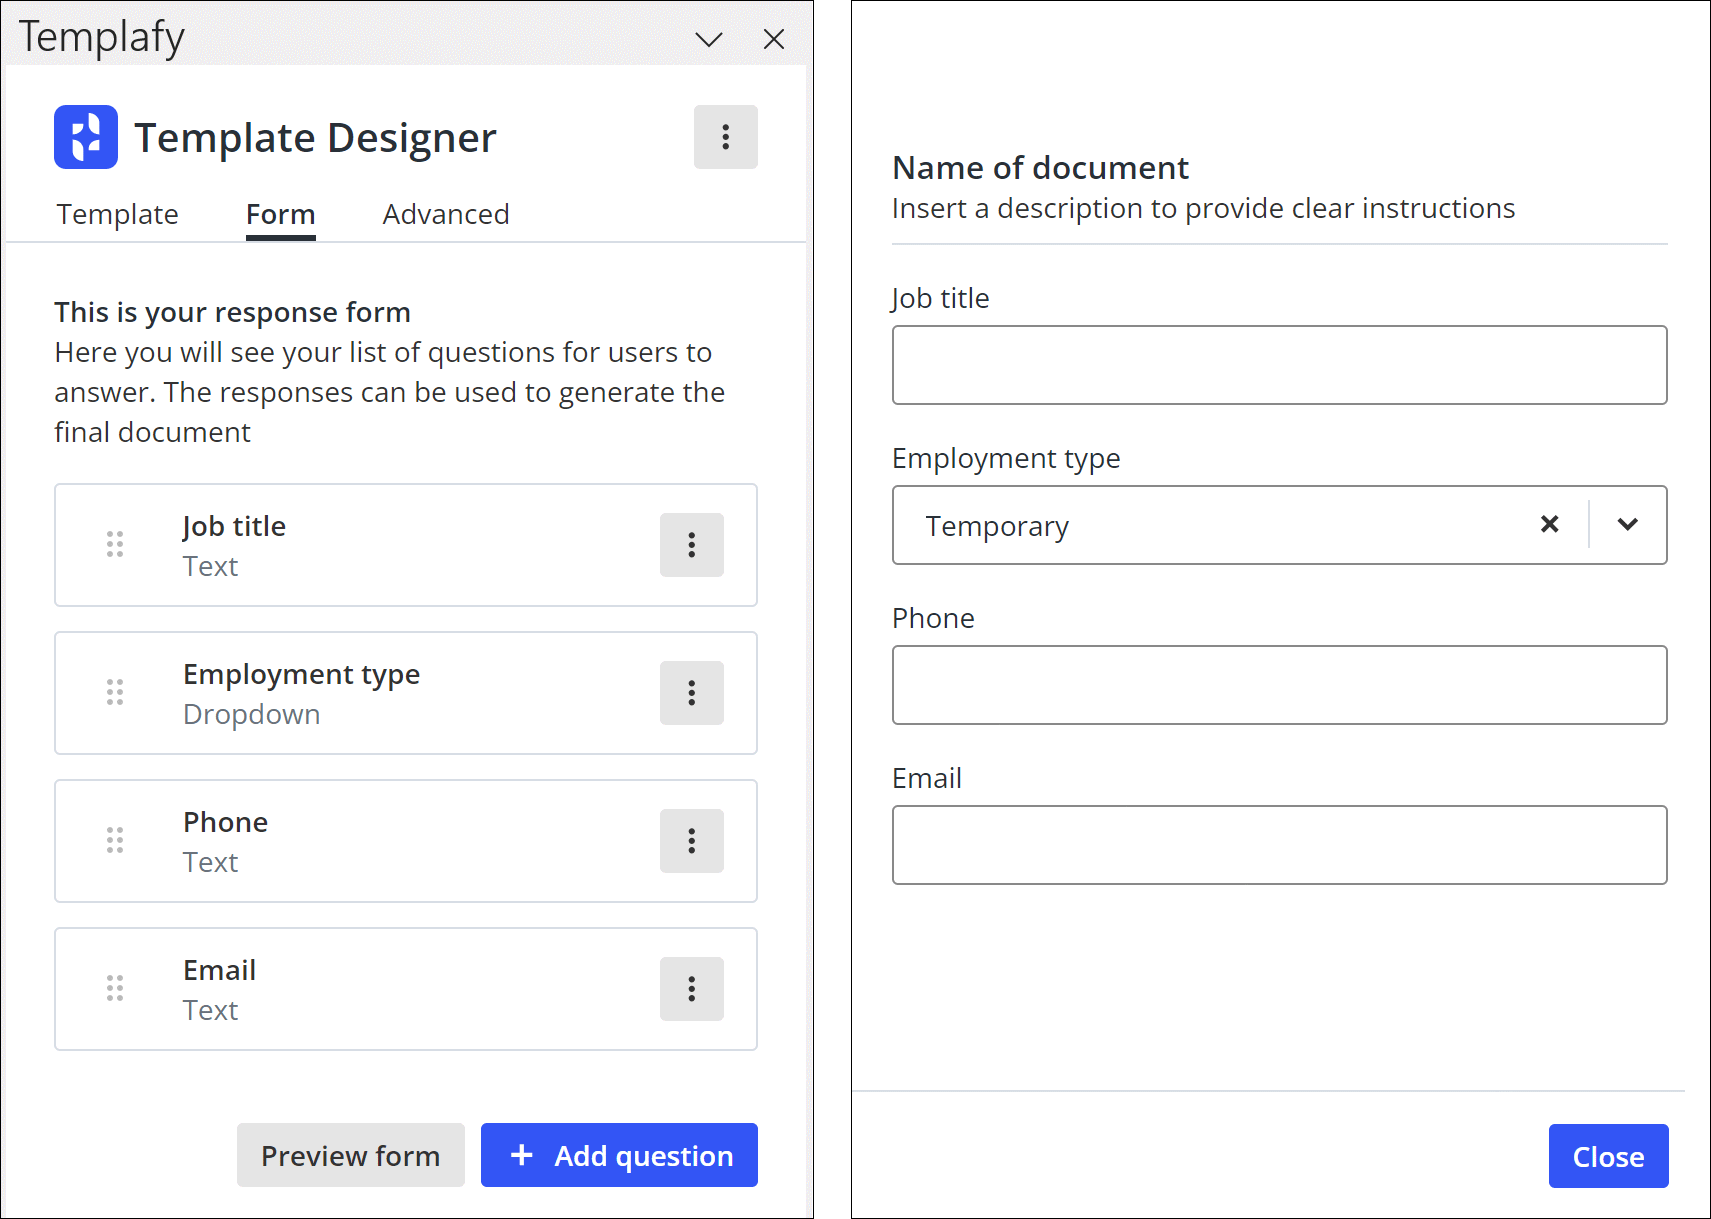This screenshot has height=1219, width=1711.
Task: Open the Advanced tab
Action: pos(446,214)
